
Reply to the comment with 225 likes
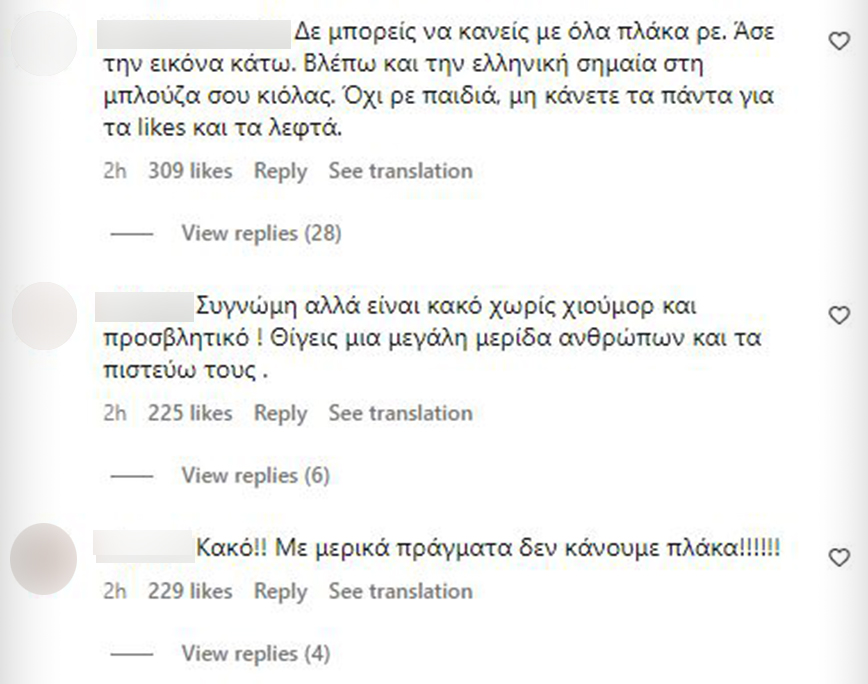coord(280,413)
